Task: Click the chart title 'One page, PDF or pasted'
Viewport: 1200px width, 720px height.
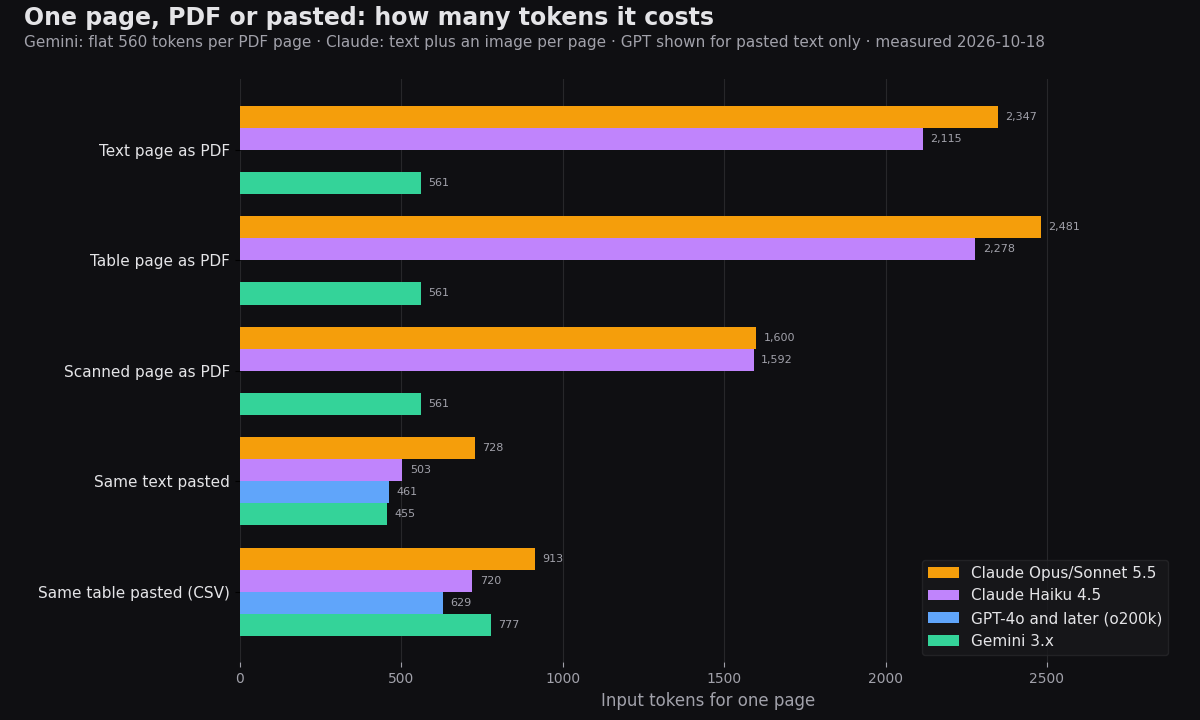Action: (369, 18)
